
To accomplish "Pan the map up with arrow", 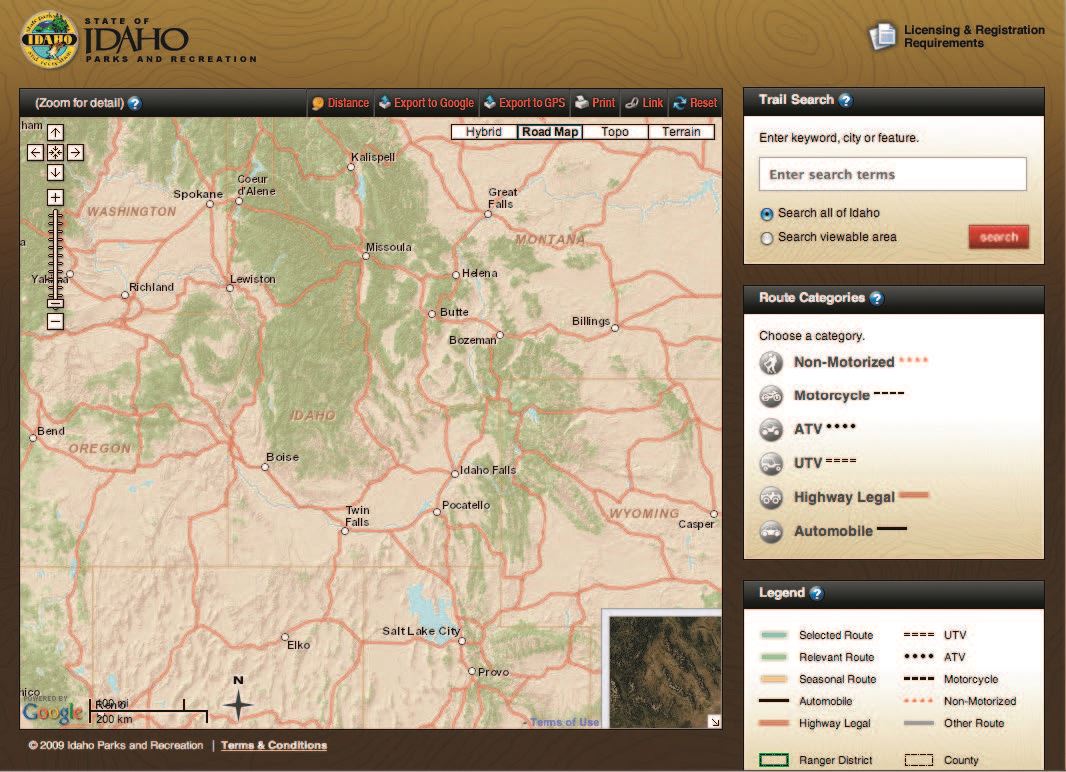I will (x=55, y=132).
